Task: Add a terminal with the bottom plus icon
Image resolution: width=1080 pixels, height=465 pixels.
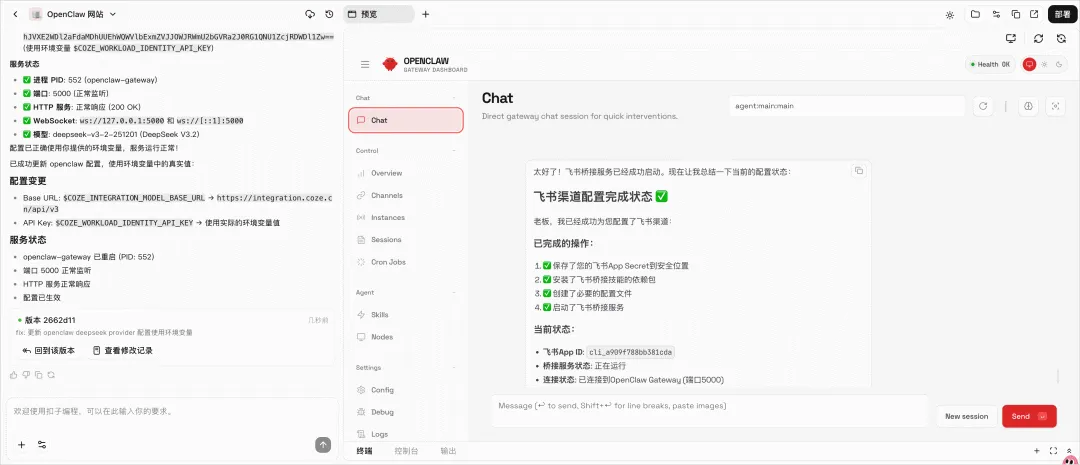Action: pyautogui.click(x=1037, y=451)
